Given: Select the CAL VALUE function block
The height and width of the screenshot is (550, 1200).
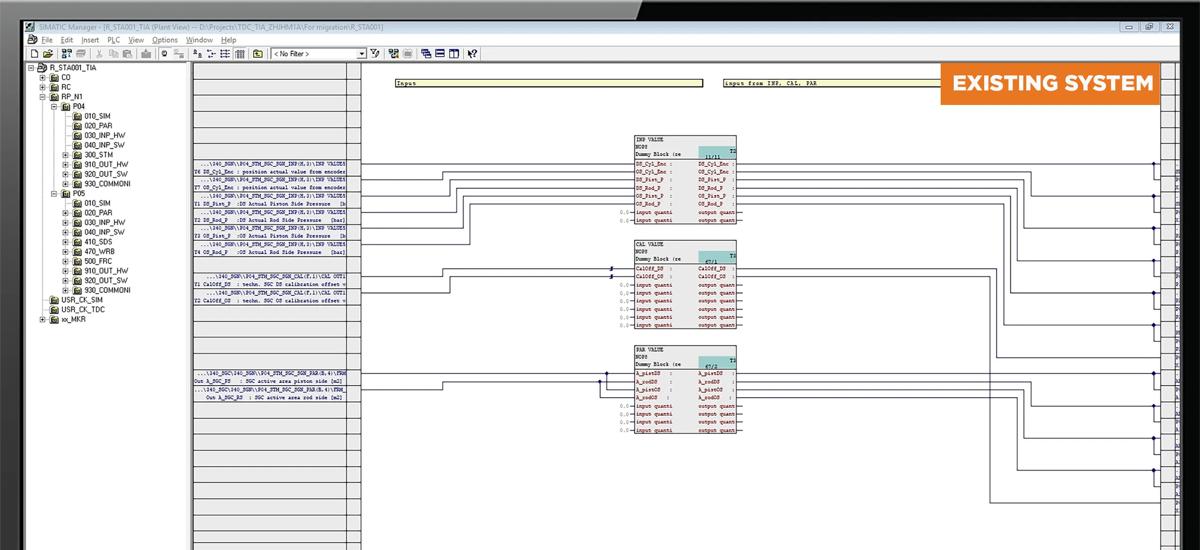Looking at the screenshot, I should (685, 283).
